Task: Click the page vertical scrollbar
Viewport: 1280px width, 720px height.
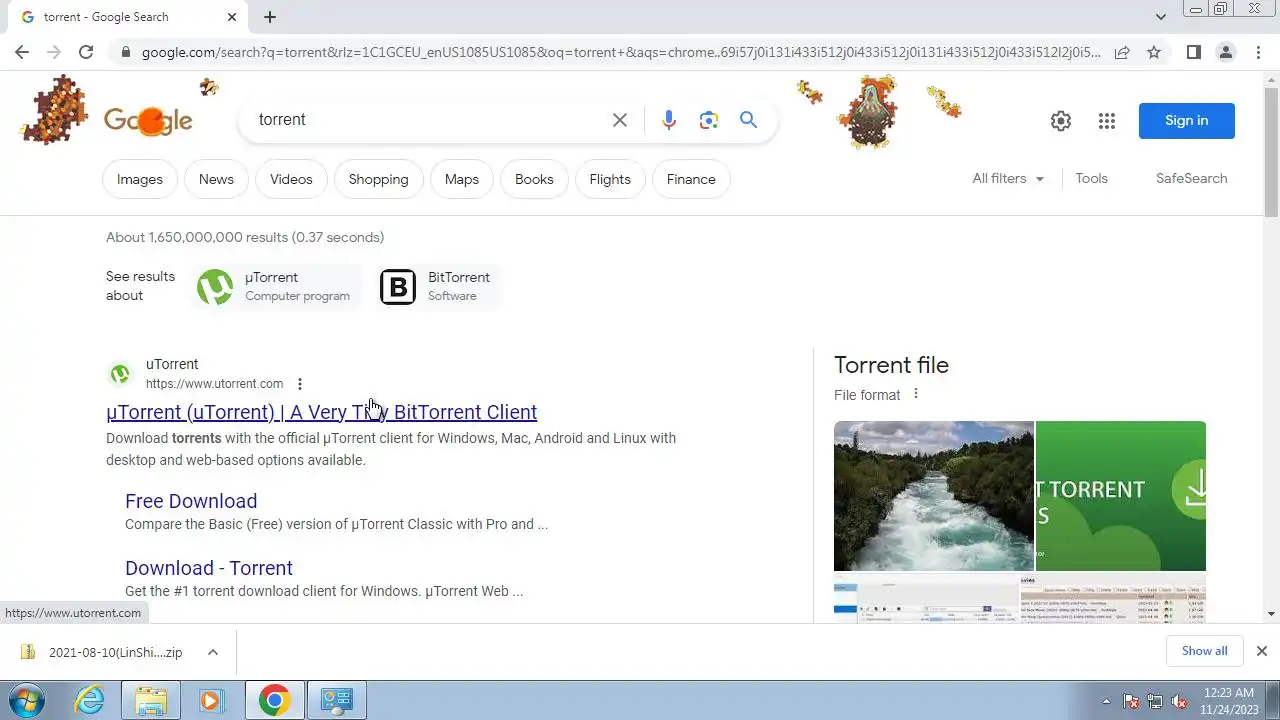Action: click(x=1271, y=150)
